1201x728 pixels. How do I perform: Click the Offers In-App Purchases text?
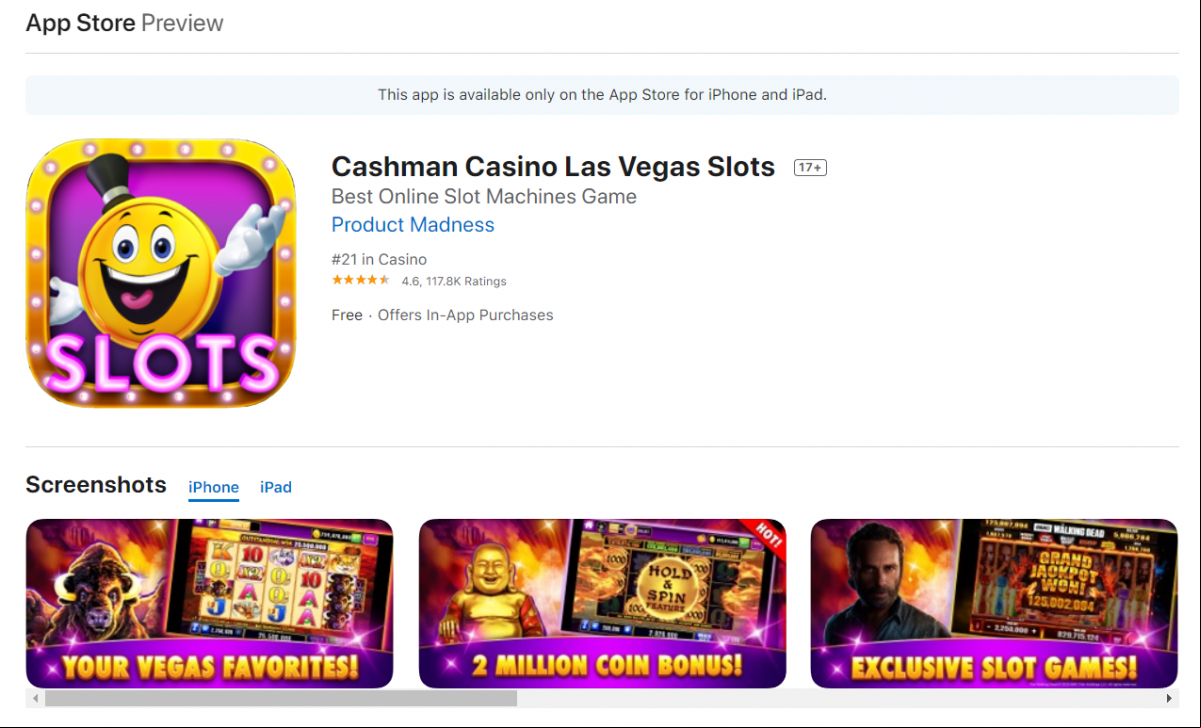click(x=465, y=315)
